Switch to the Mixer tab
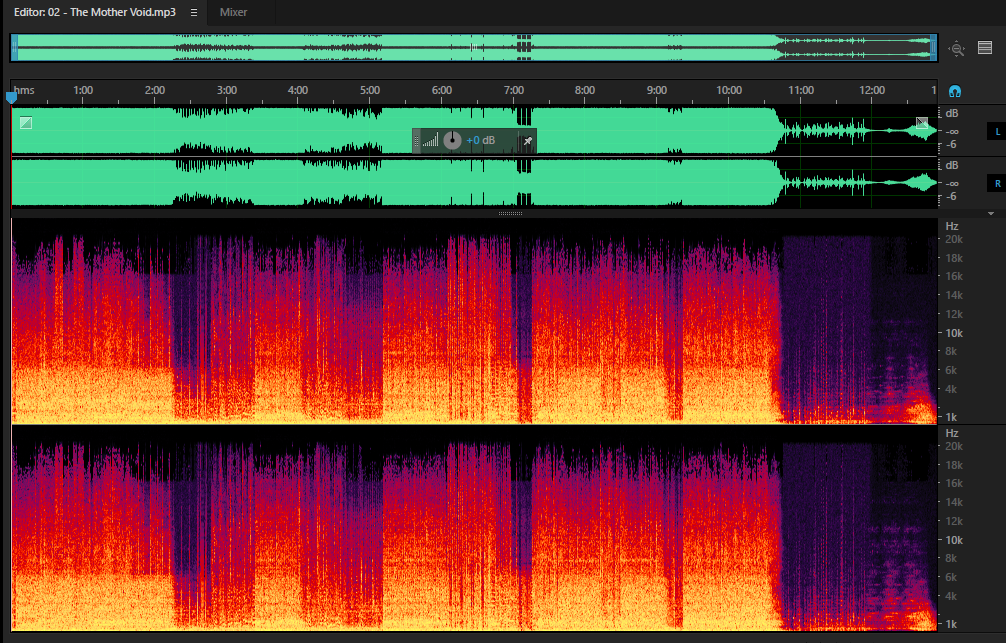 tap(233, 12)
